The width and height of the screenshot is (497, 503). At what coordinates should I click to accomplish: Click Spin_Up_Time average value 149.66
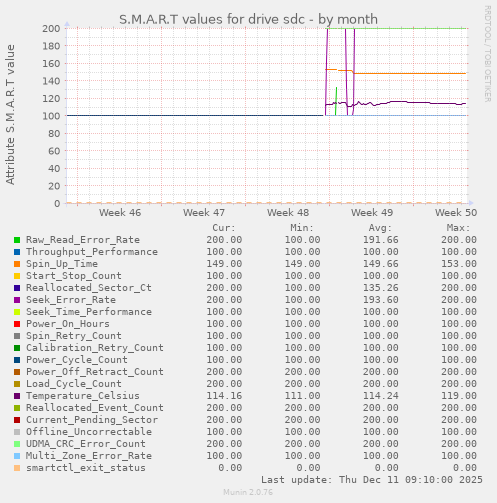[x=381, y=264]
